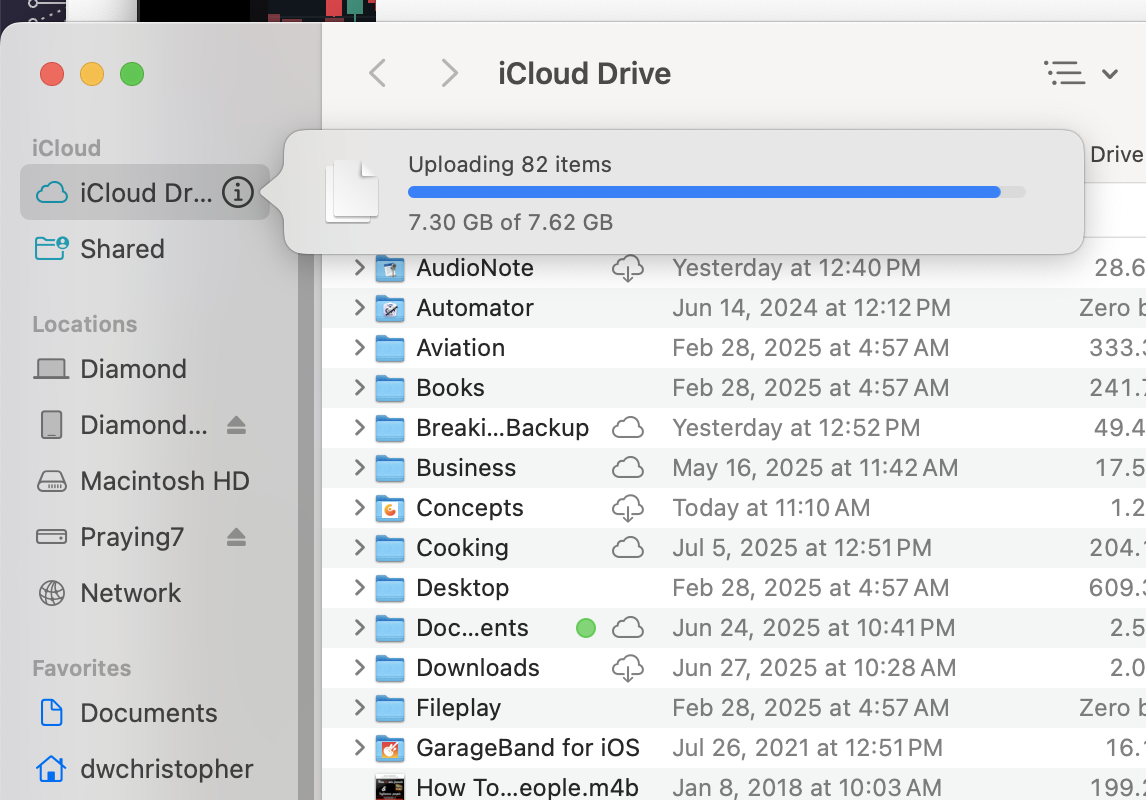Expand the GarageBand for iOS folder
This screenshot has width=1146, height=800.
tap(359, 747)
